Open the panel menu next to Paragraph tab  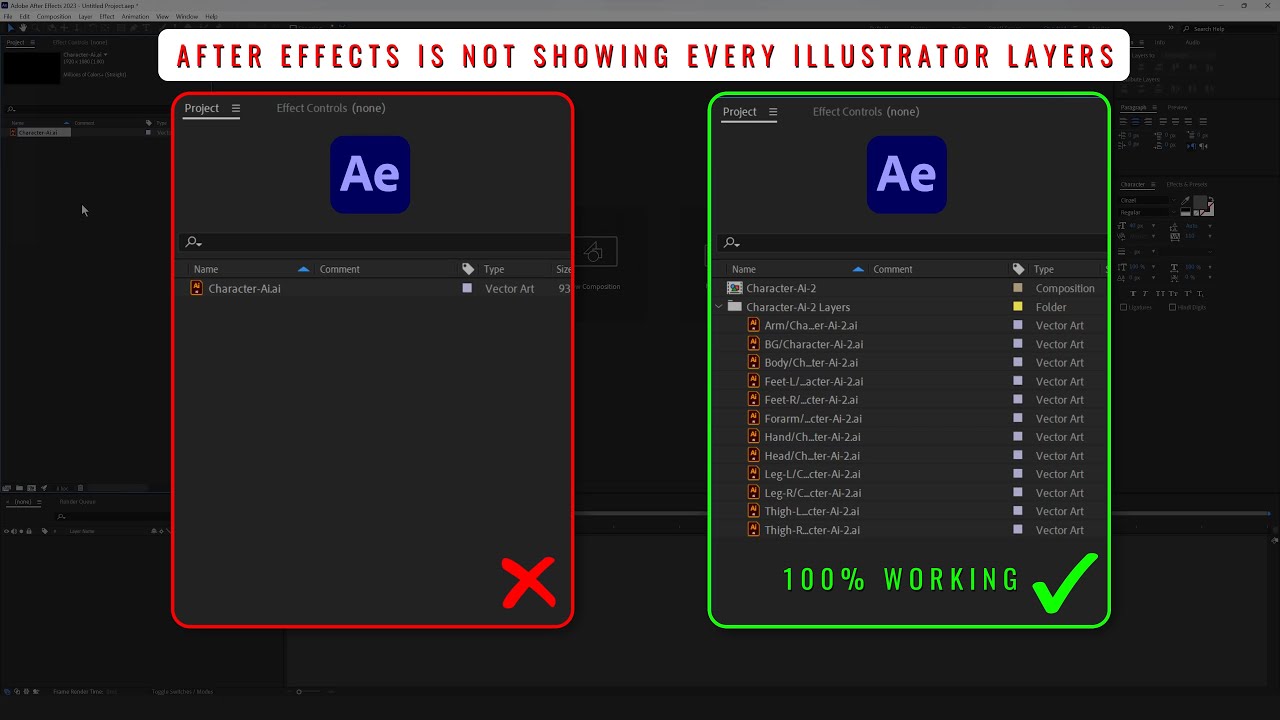[x=1154, y=107]
